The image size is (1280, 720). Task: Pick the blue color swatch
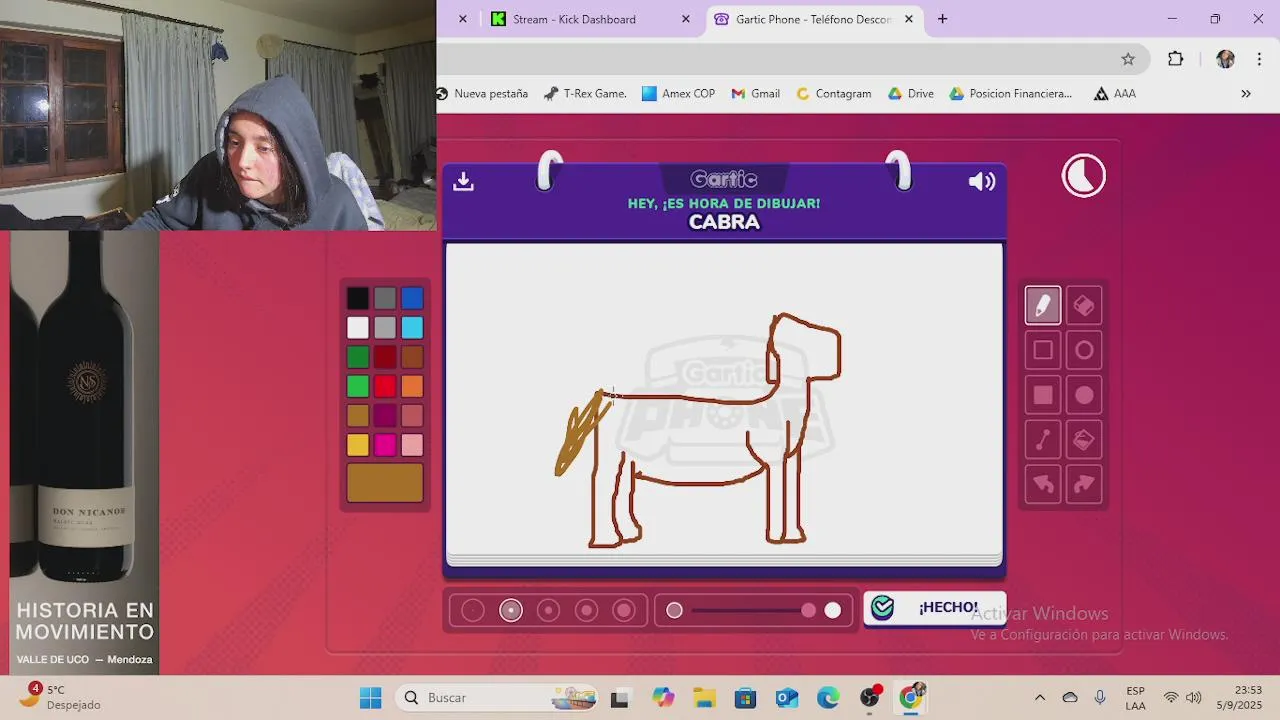[x=412, y=298]
